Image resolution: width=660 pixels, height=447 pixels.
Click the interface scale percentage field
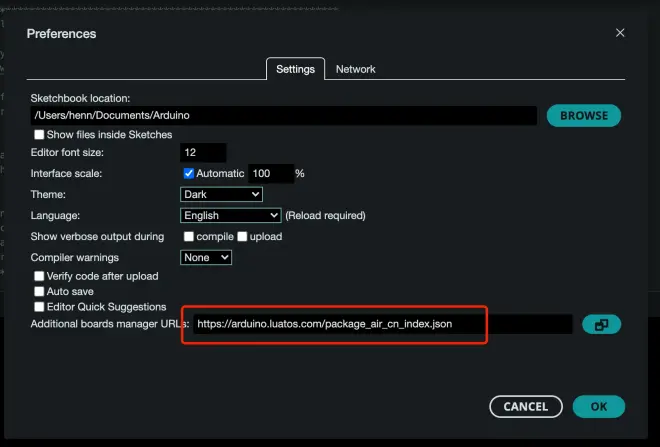tap(270, 173)
